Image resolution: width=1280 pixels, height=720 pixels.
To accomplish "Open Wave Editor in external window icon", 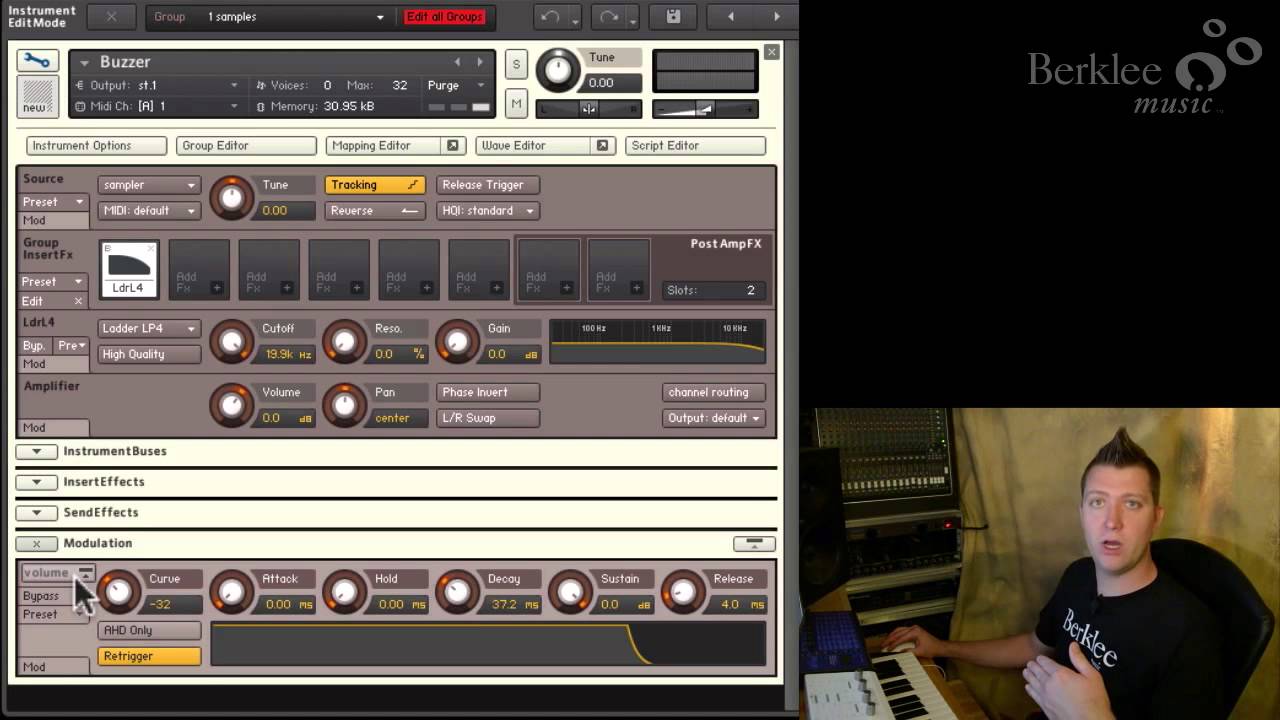I will click(x=602, y=146).
